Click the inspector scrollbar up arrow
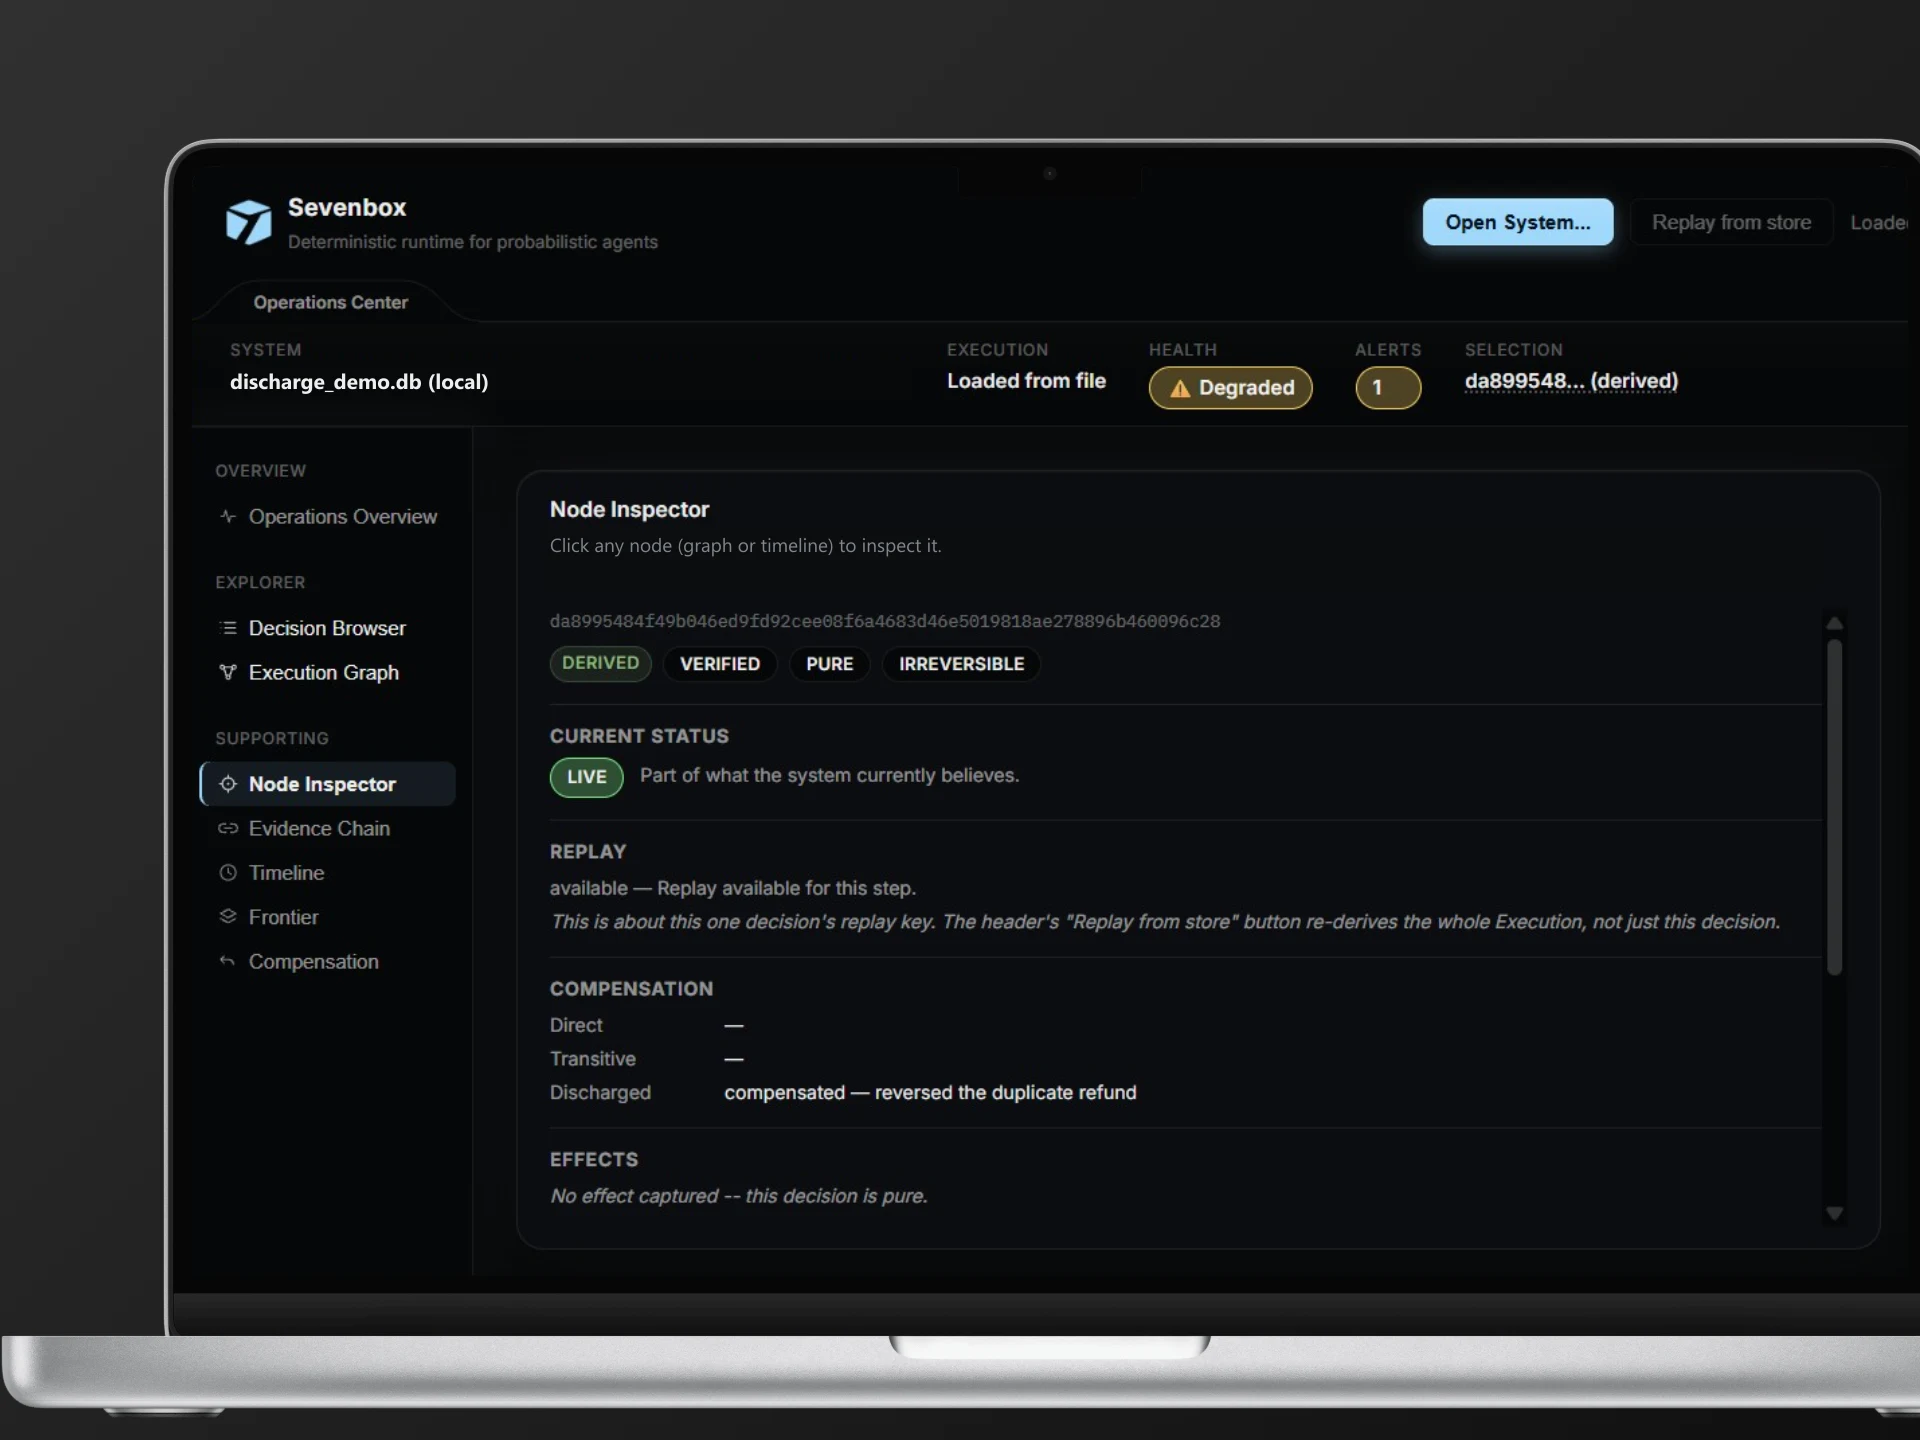The image size is (1920, 1440). pyautogui.click(x=1834, y=623)
